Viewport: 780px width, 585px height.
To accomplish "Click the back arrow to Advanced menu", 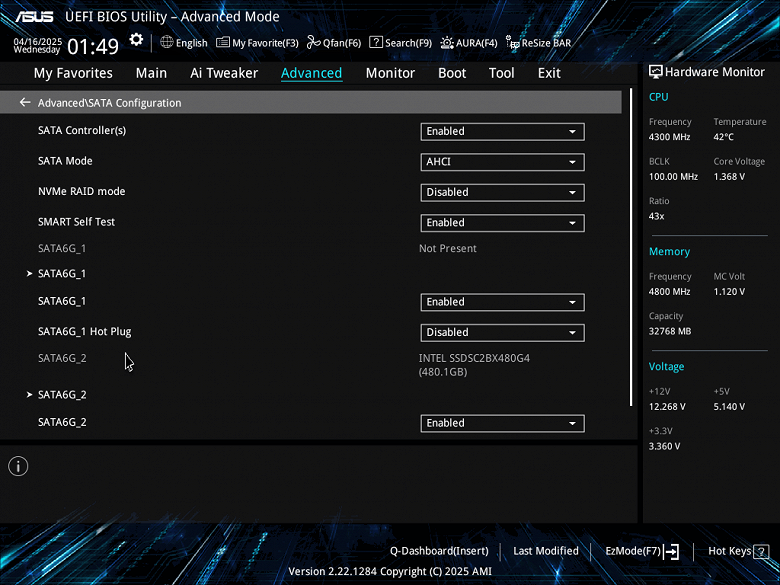I will coord(25,102).
